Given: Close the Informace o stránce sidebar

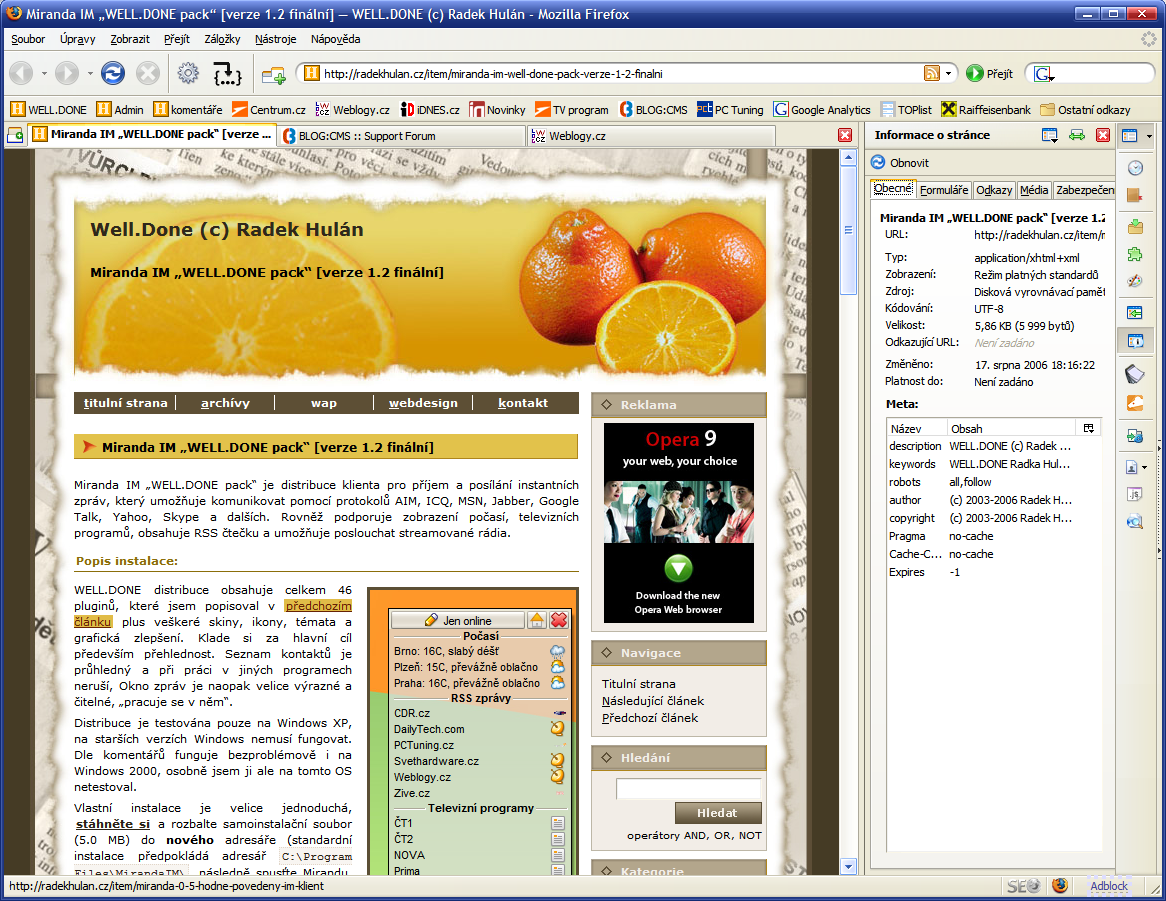Looking at the screenshot, I should [1103, 135].
